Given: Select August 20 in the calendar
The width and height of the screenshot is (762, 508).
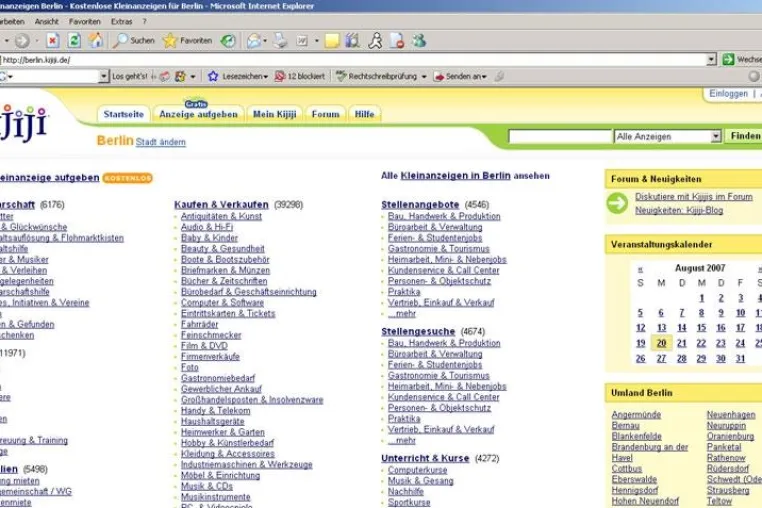Looking at the screenshot, I should (x=661, y=343).
